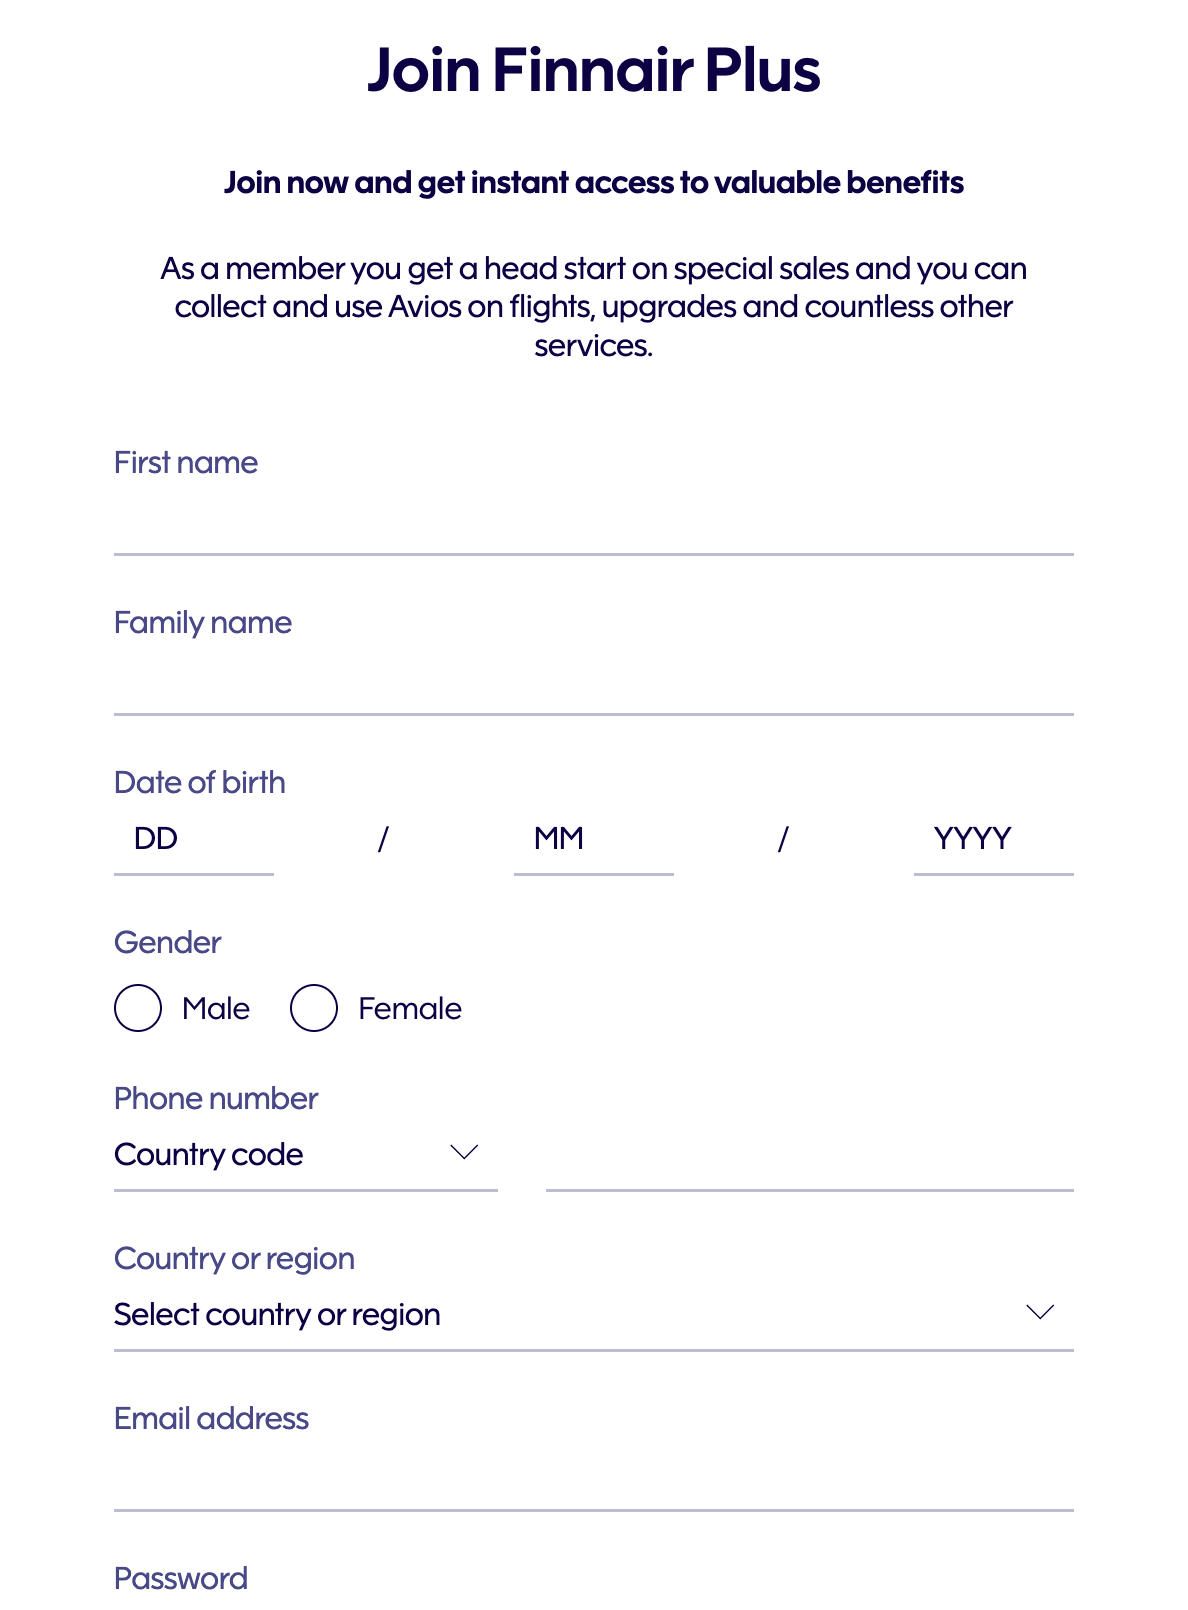Image resolution: width=1188 pixels, height=1610 pixels.
Task: Click the Family name input field
Action: point(594,680)
